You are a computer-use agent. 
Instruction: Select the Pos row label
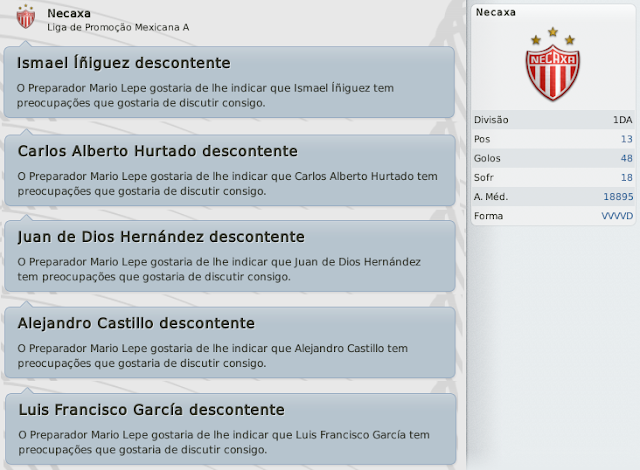pyautogui.click(x=482, y=139)
